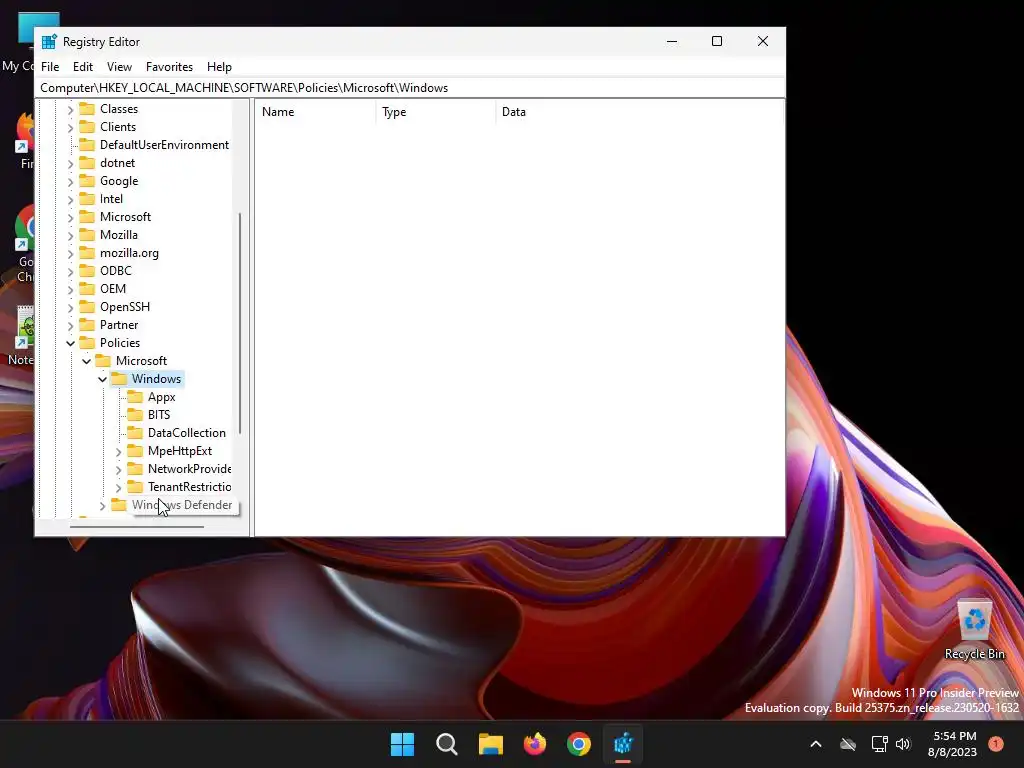Click the tree pane horizontal scrollbar
Screen dimensions: 1024x768
click(x=136, y=526)
